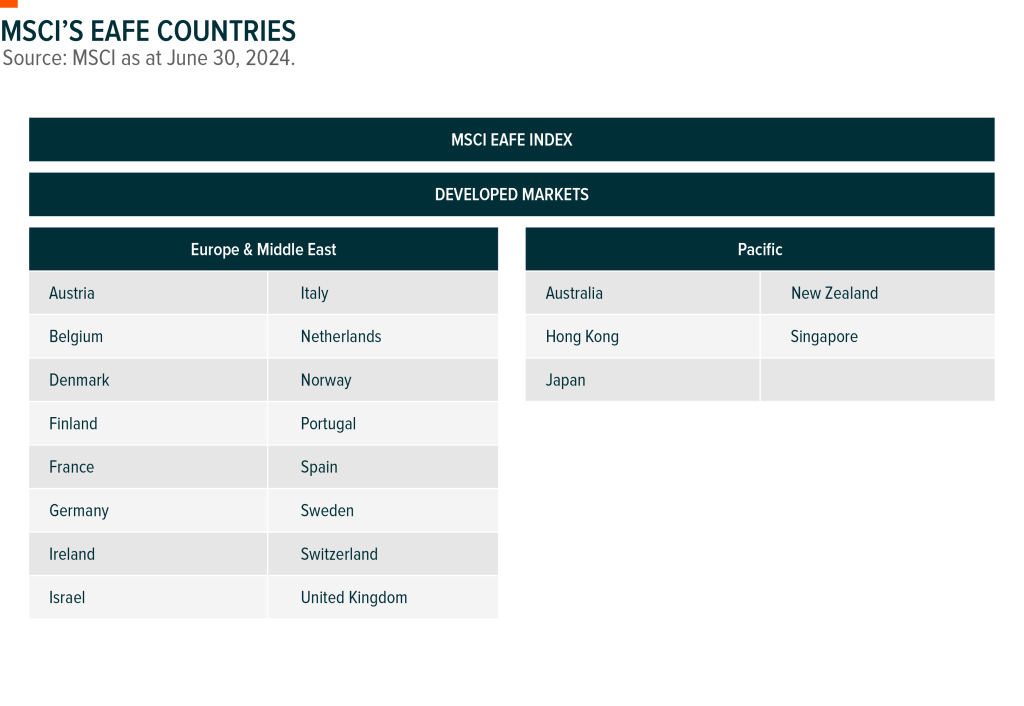The width and height of the screenshot is (1024, 706).
Task: Click the 'Spain' table cell
Action: (x=383, y=467)
